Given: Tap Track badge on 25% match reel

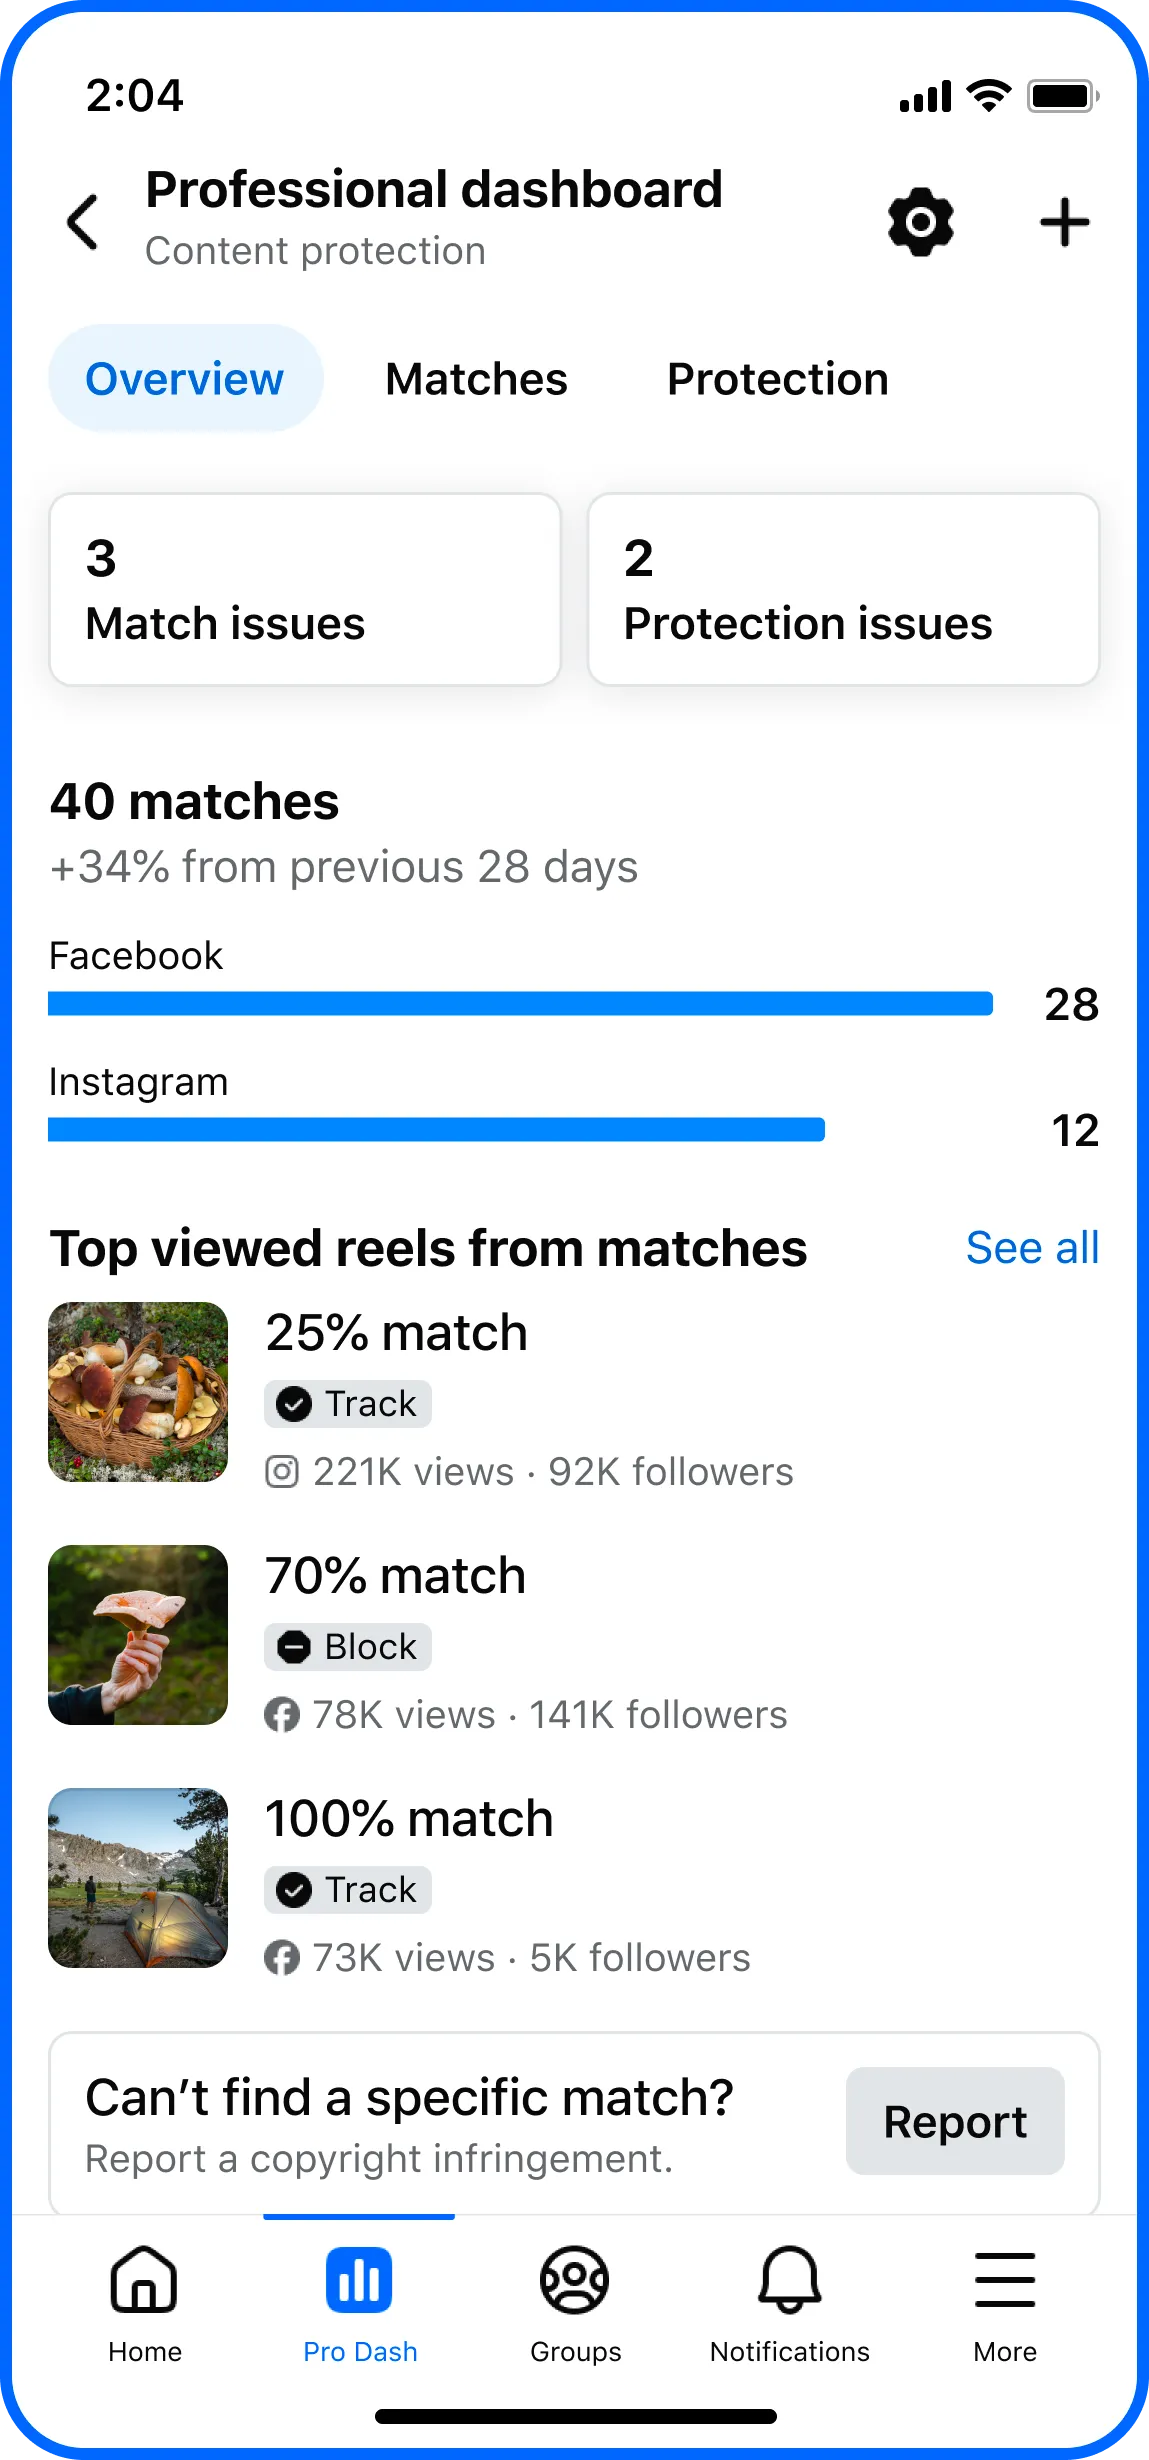Looking at the screenshot, I should tap(348, 1404).
